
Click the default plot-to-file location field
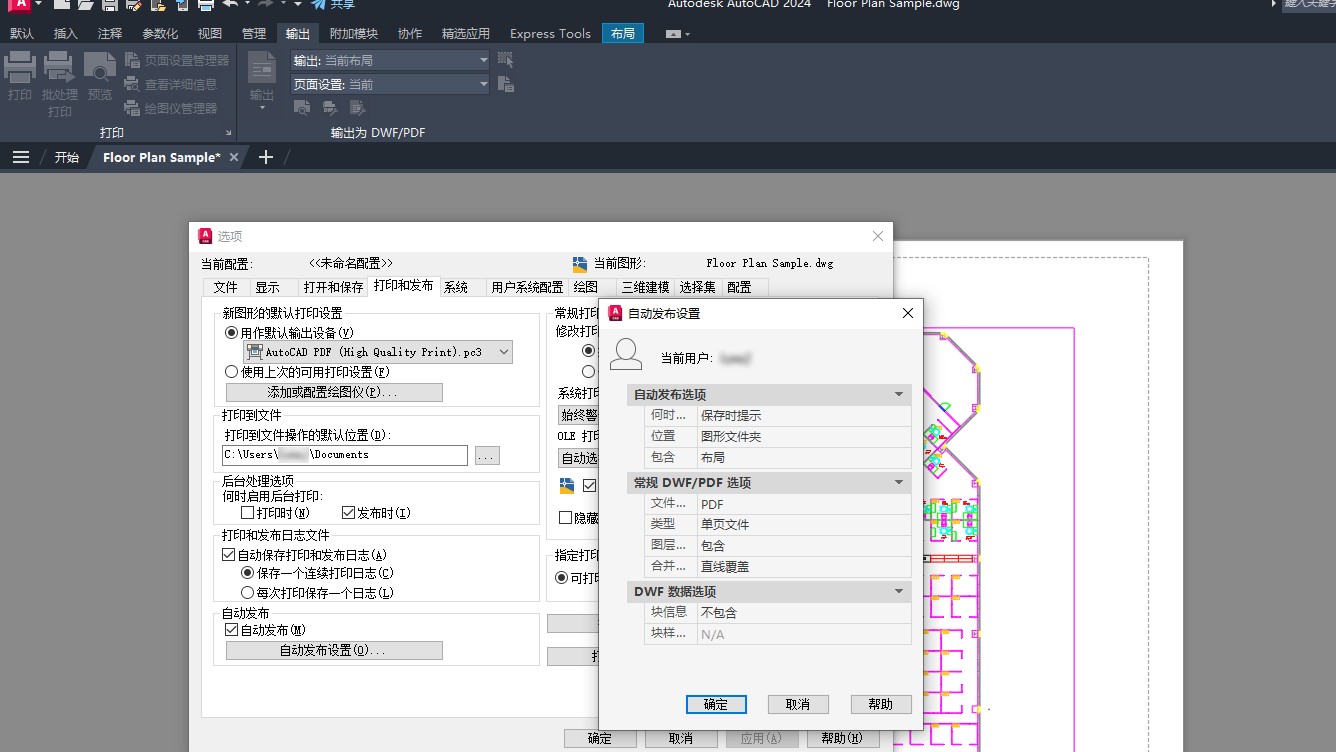[x=345, y=456]
